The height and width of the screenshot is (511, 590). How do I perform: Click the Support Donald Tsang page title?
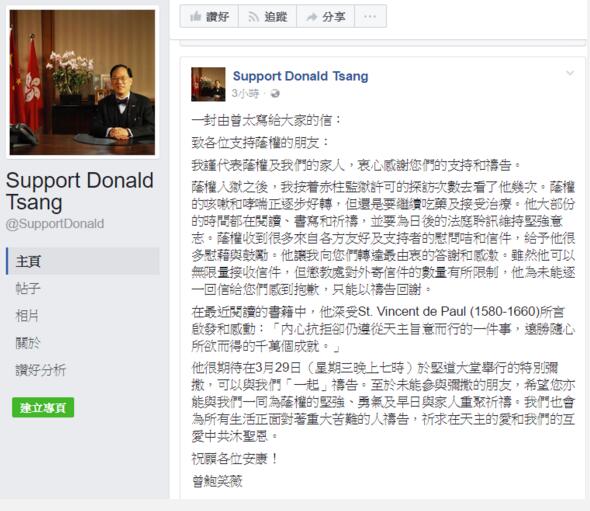(80, 191)
